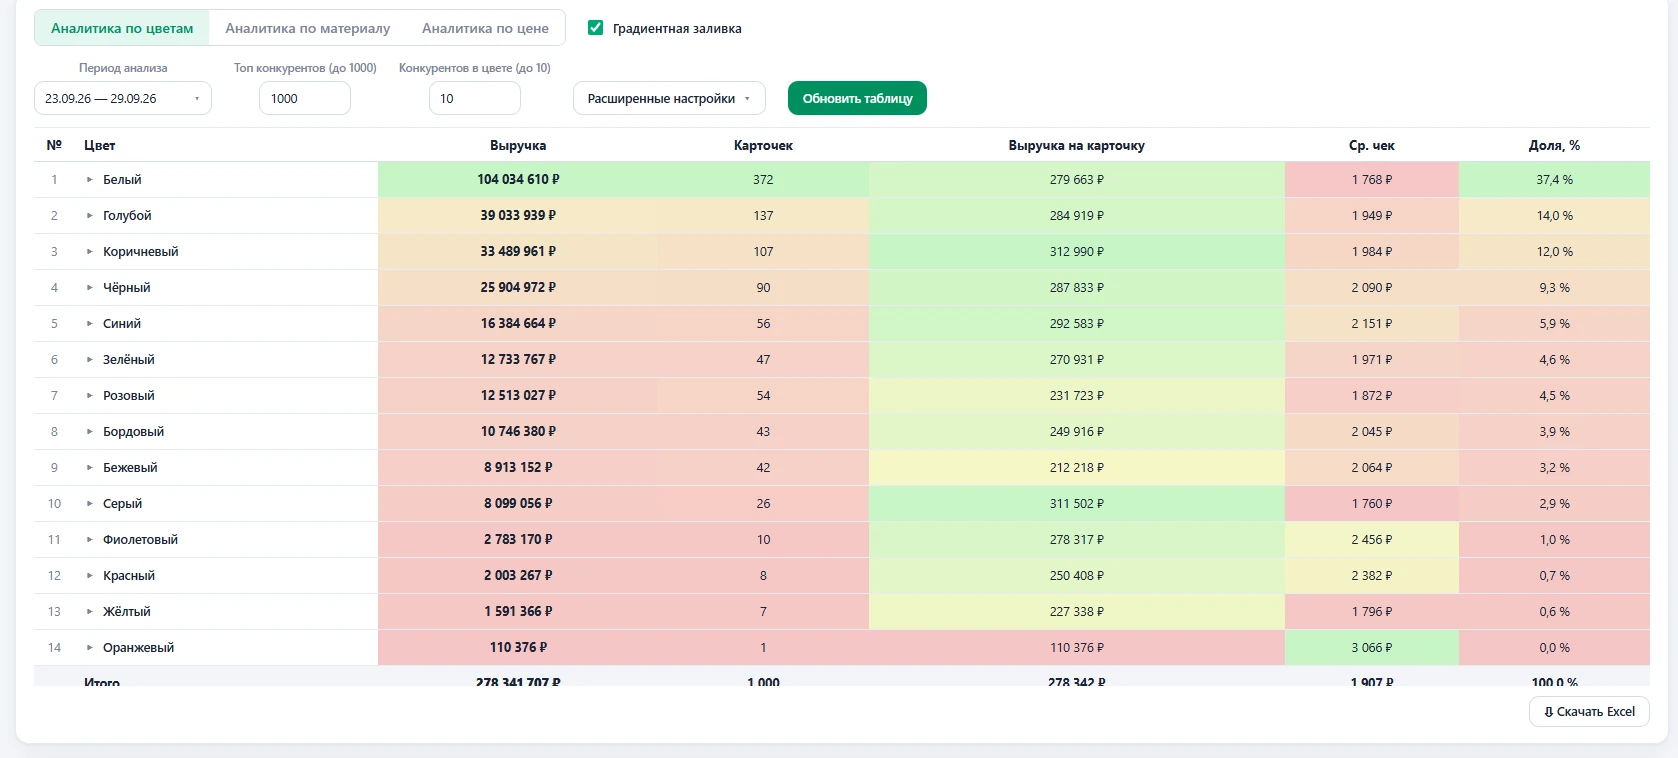Expand the Чёрный color row
Viewport: 1678px width, 758px height.
pyautogui.click(x=89, y=288)
